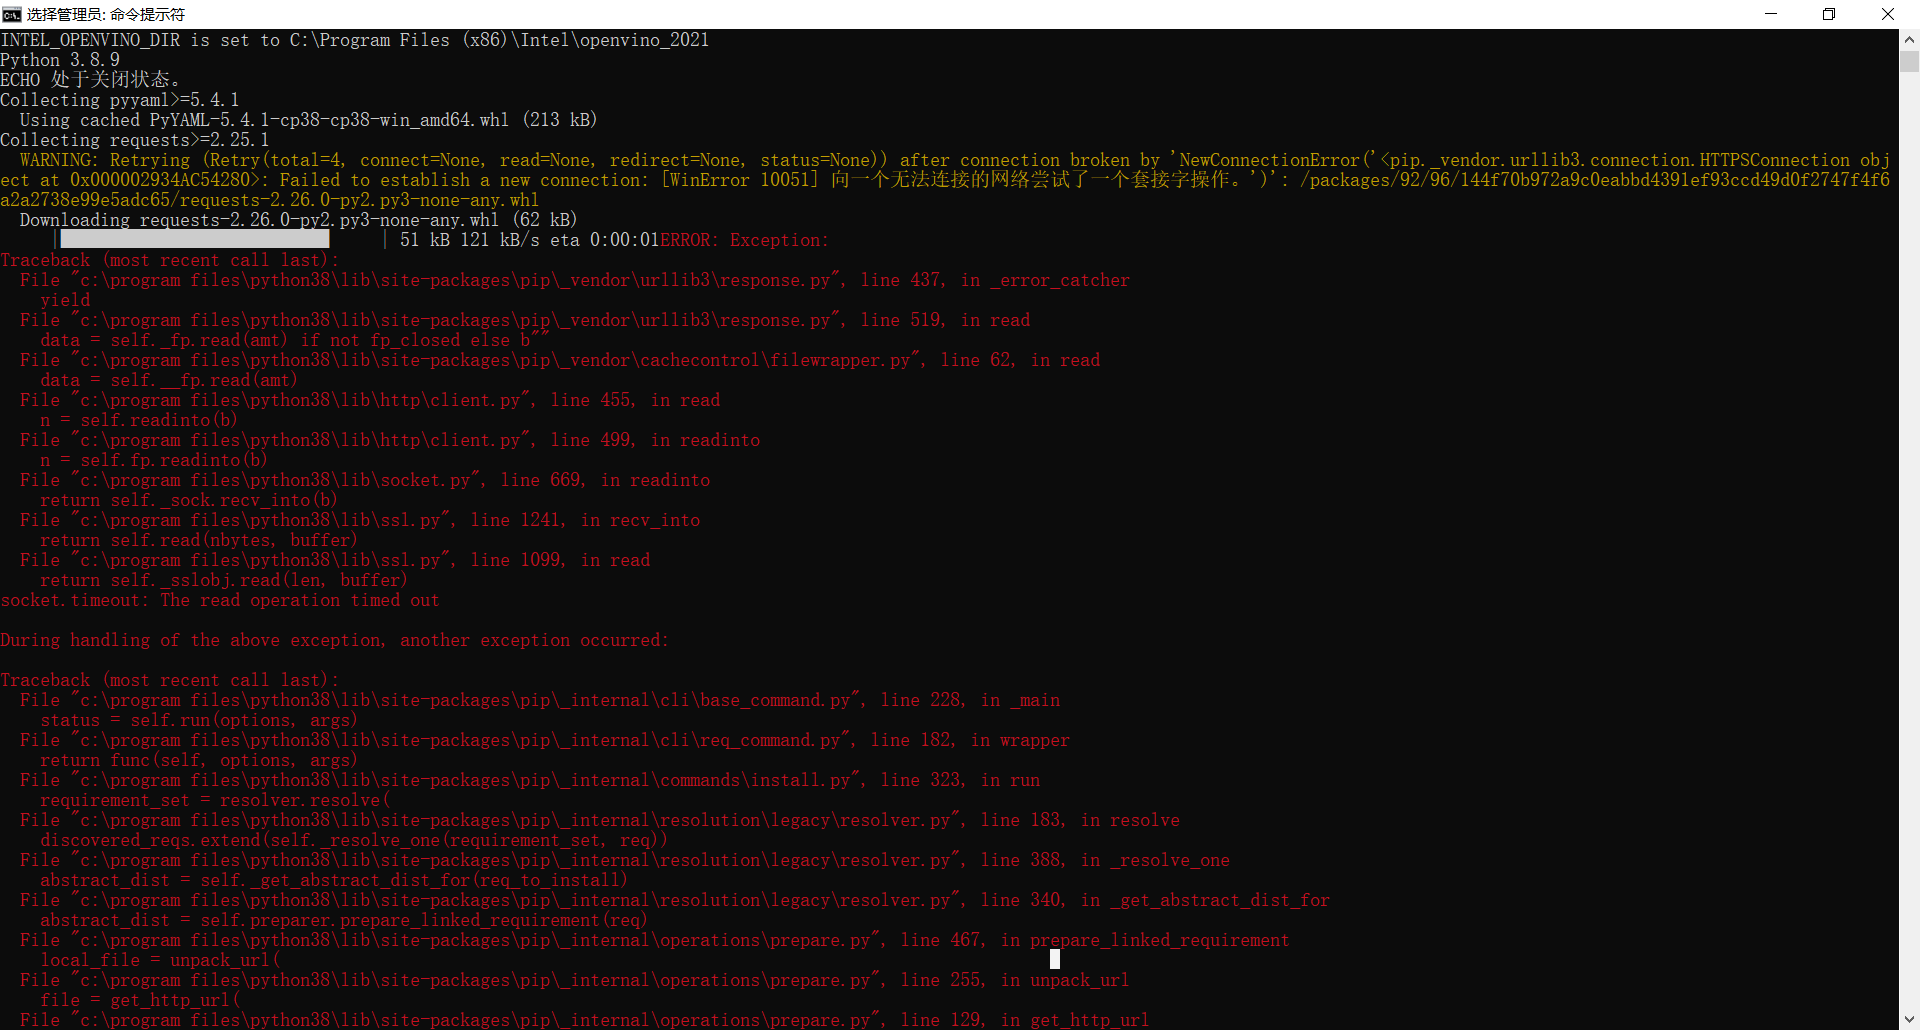Click the ssl.py line 1241 traceback entry
The width and height of the screenshot is (1920, 1030).
(x=360, y=520)
